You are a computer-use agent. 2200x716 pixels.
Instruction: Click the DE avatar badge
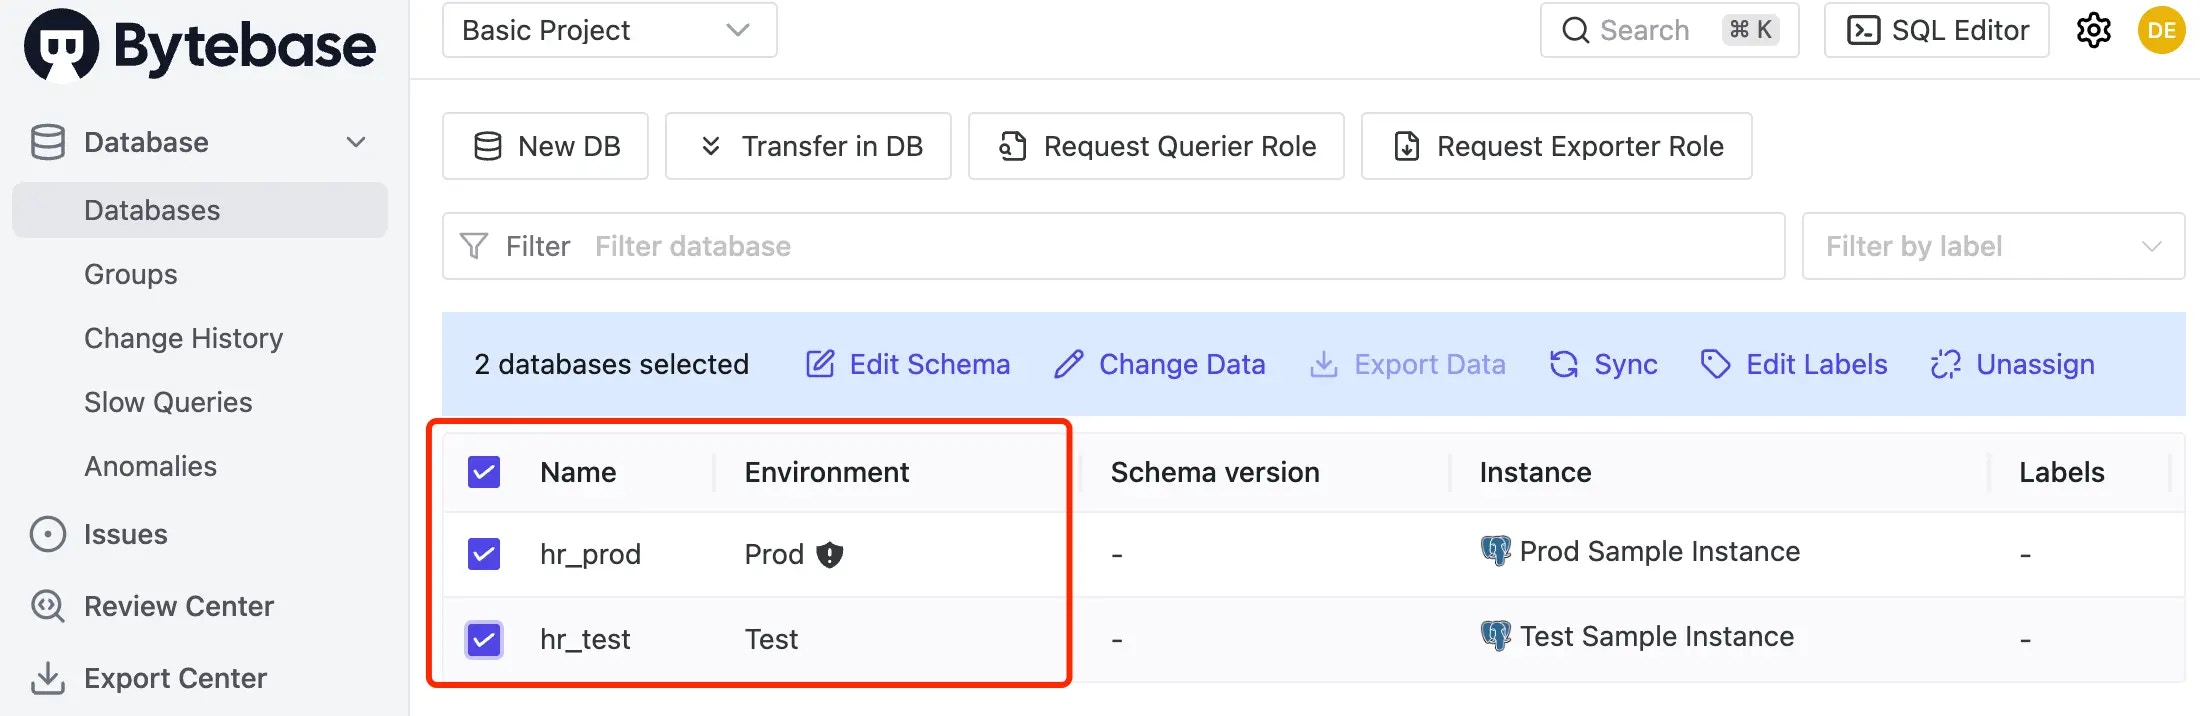point(2161,30)
